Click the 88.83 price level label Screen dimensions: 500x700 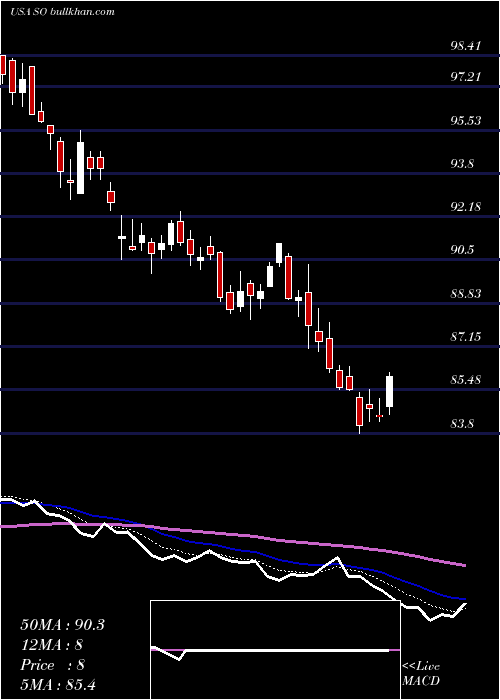(466, 294)
